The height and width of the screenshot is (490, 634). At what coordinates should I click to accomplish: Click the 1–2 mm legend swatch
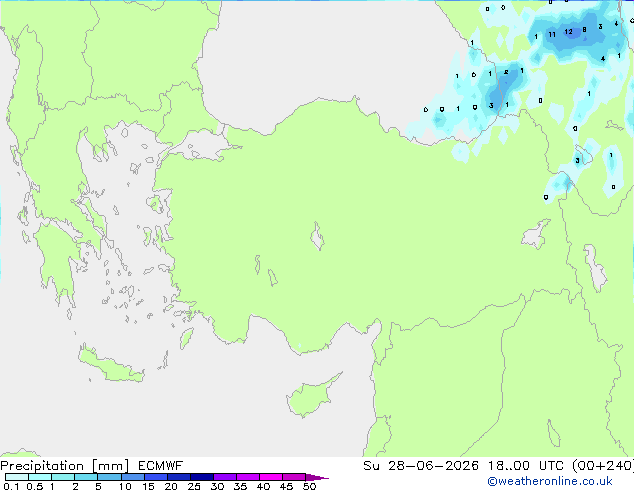pos(63,477)
